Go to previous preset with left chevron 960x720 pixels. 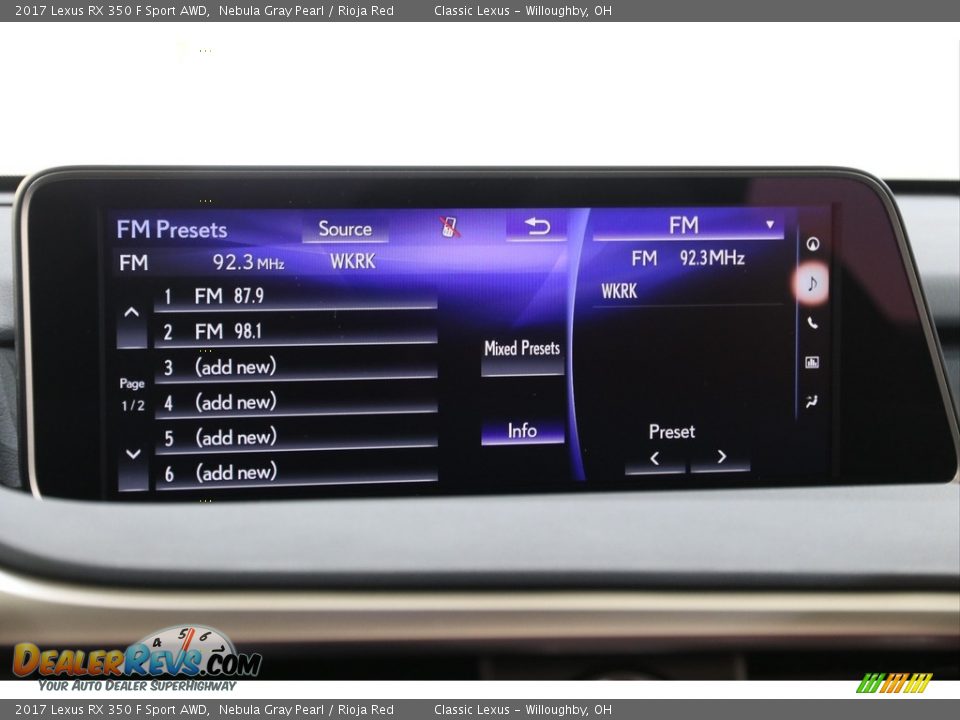(x=654, y=459)
